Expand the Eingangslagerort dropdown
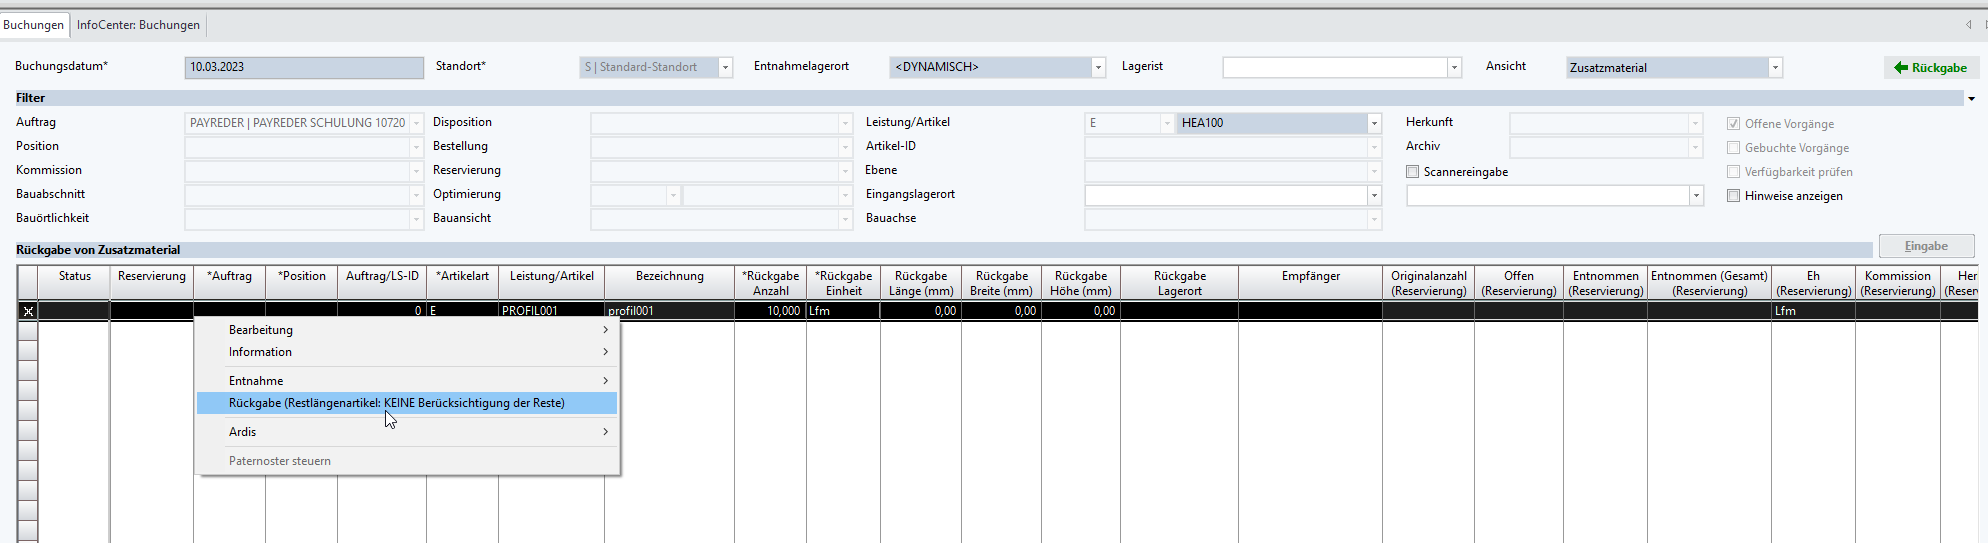The width and height of the screenshot is (1988, 543). 1374,195
